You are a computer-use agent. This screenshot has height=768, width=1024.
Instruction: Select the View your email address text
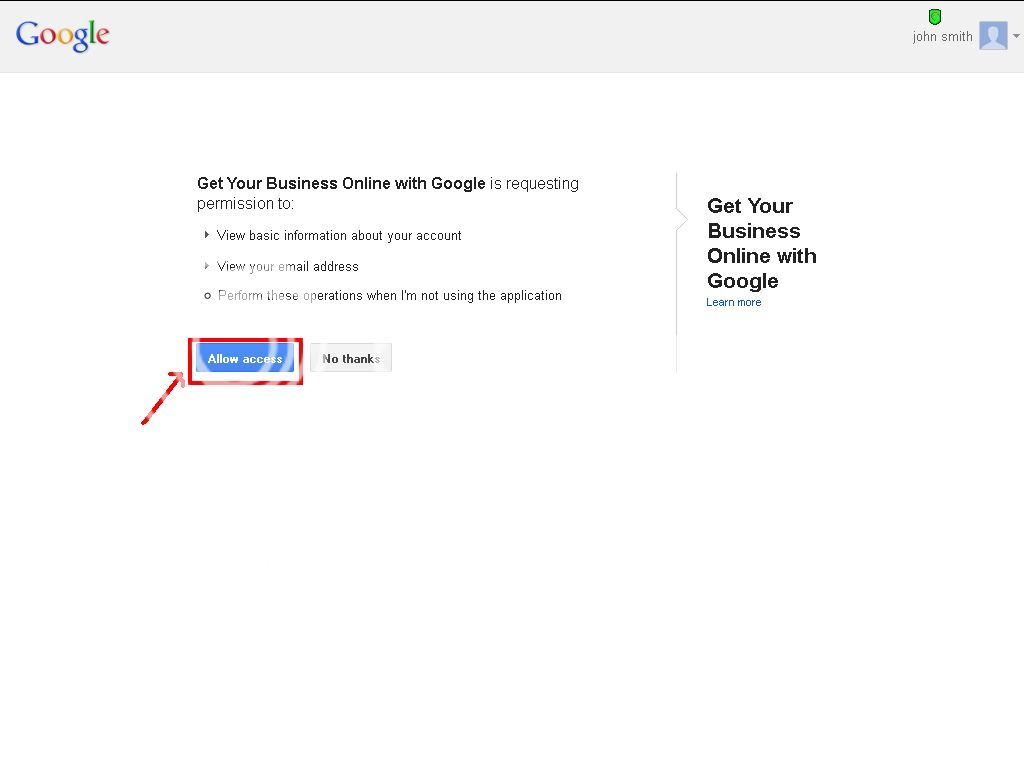pos(288,267)
